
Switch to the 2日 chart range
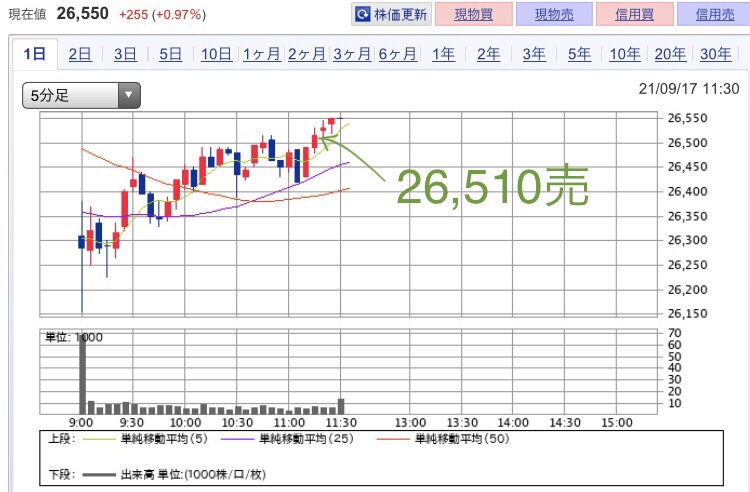coord(80,54)
